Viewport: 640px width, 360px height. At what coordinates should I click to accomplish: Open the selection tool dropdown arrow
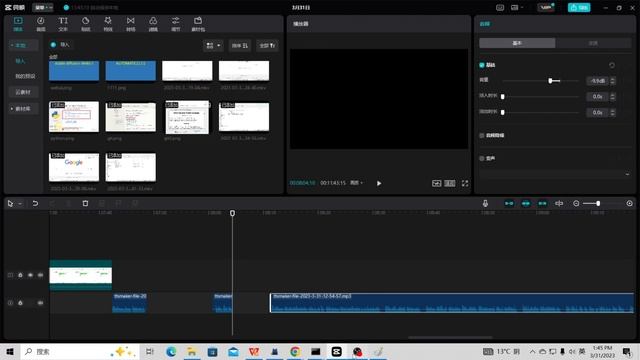(20, 203)
